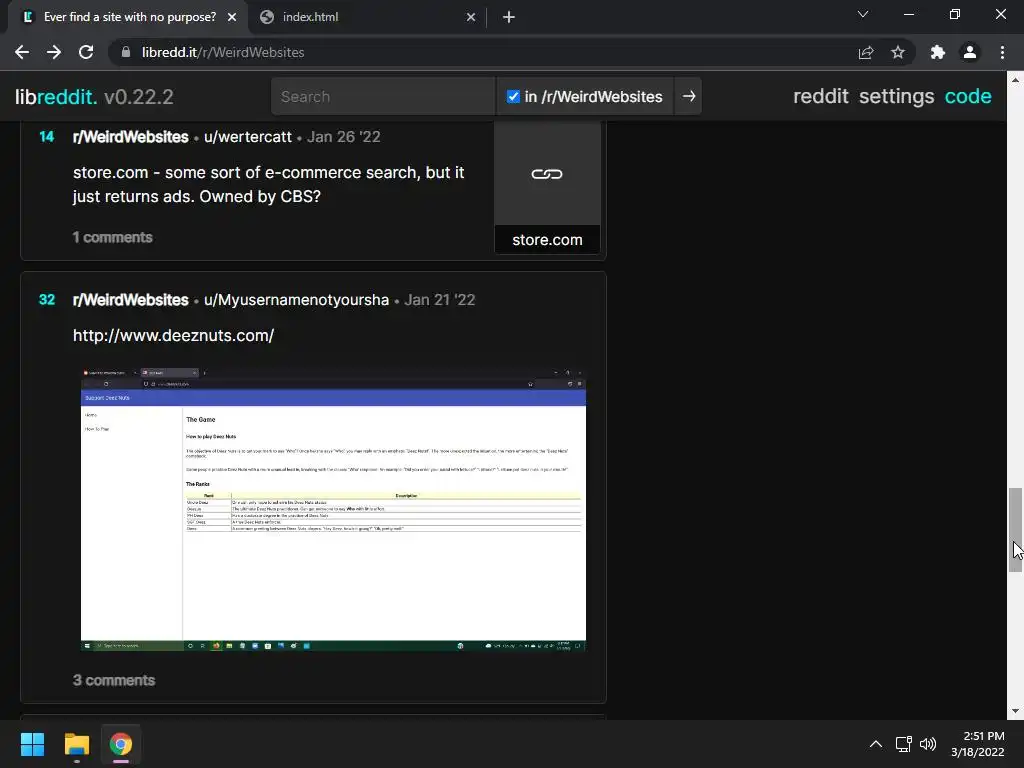Viewport: 1024px width, 768px height.
Task: Click the scrollbar up arrow
Action: click(1015, 80)
